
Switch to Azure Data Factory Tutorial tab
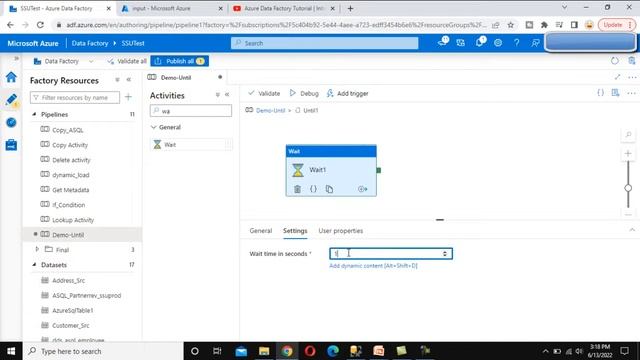click(x=284, y=8)
